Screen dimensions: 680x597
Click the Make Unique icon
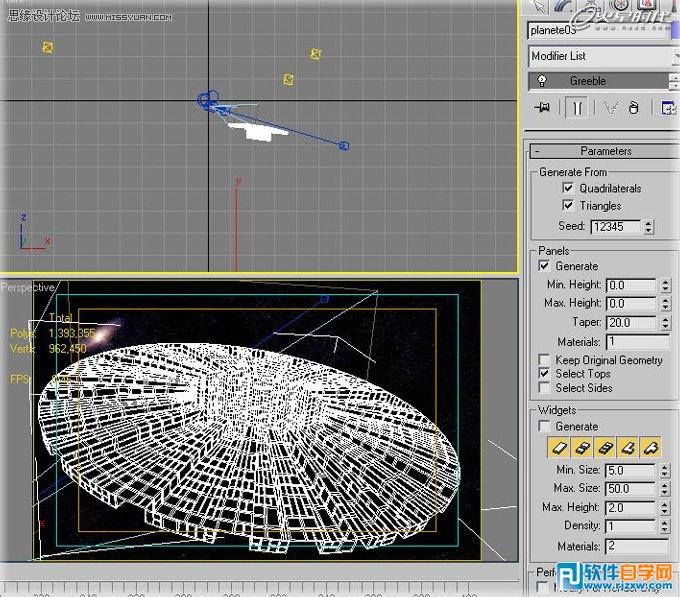coord(611,108)
